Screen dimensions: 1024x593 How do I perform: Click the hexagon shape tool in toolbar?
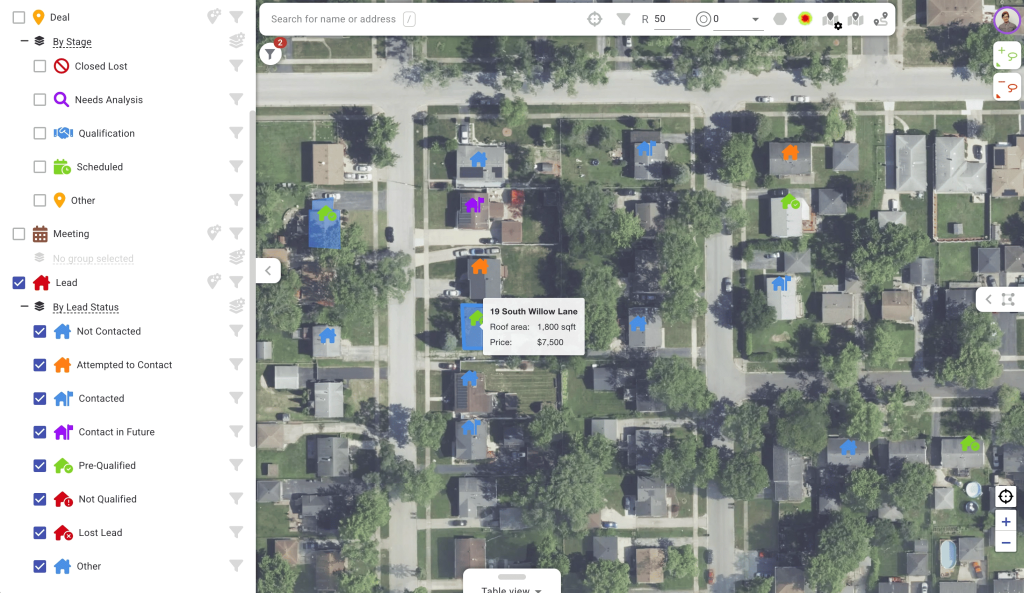coord(780,19)
